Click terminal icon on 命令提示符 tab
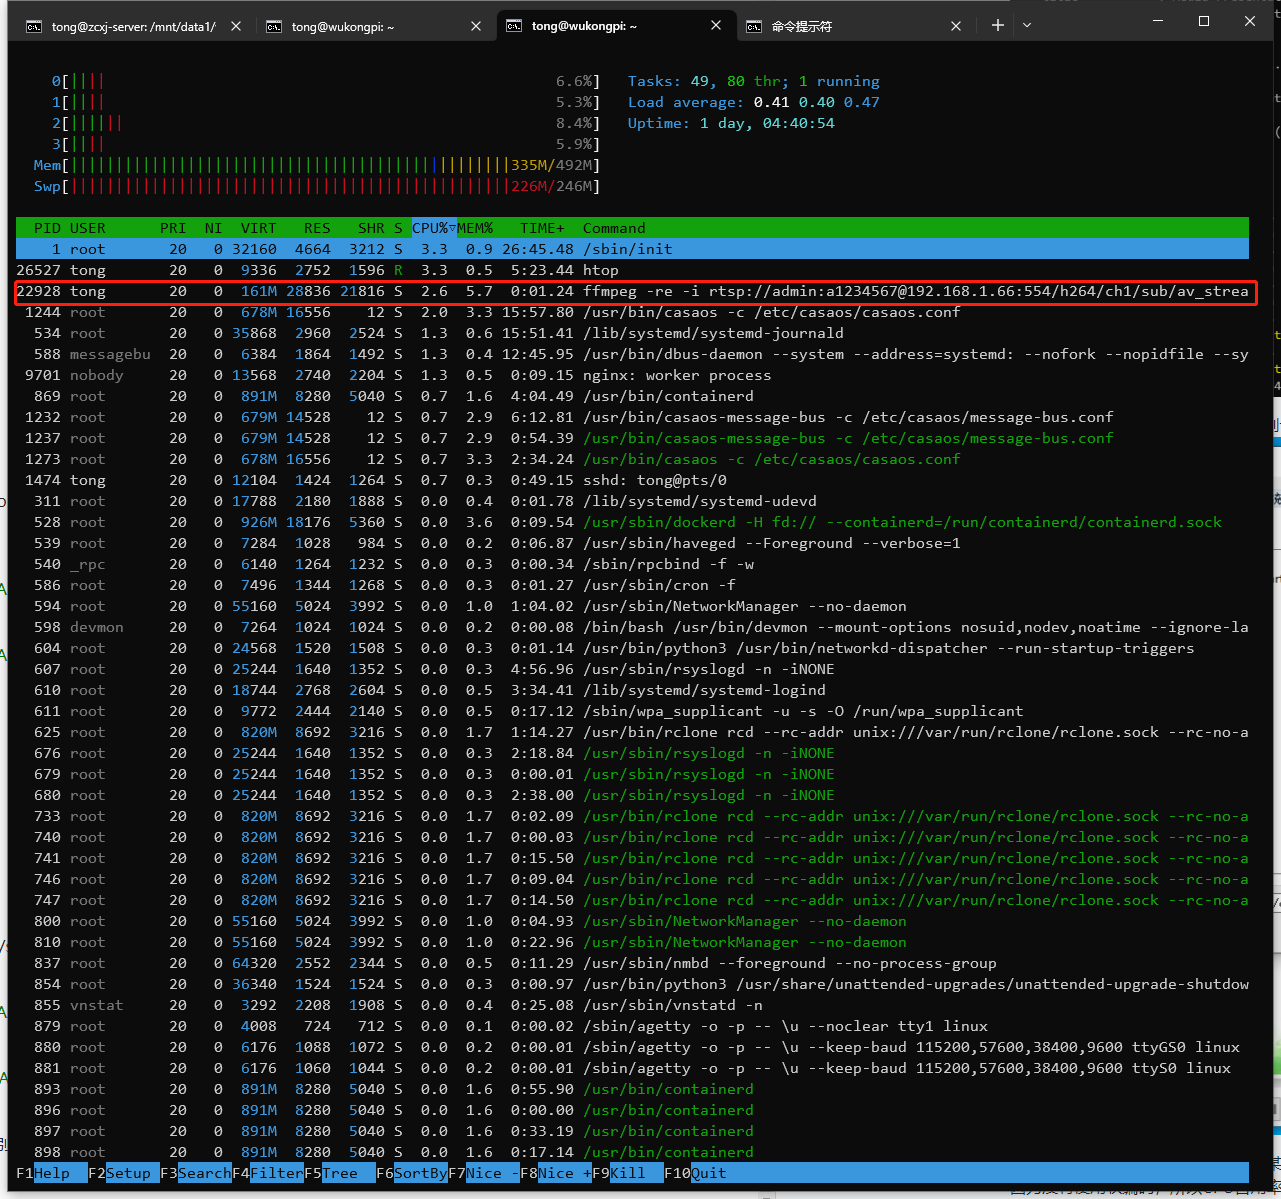Image resolution: width=1281 pixels, height=1199 pixels. 754,26
